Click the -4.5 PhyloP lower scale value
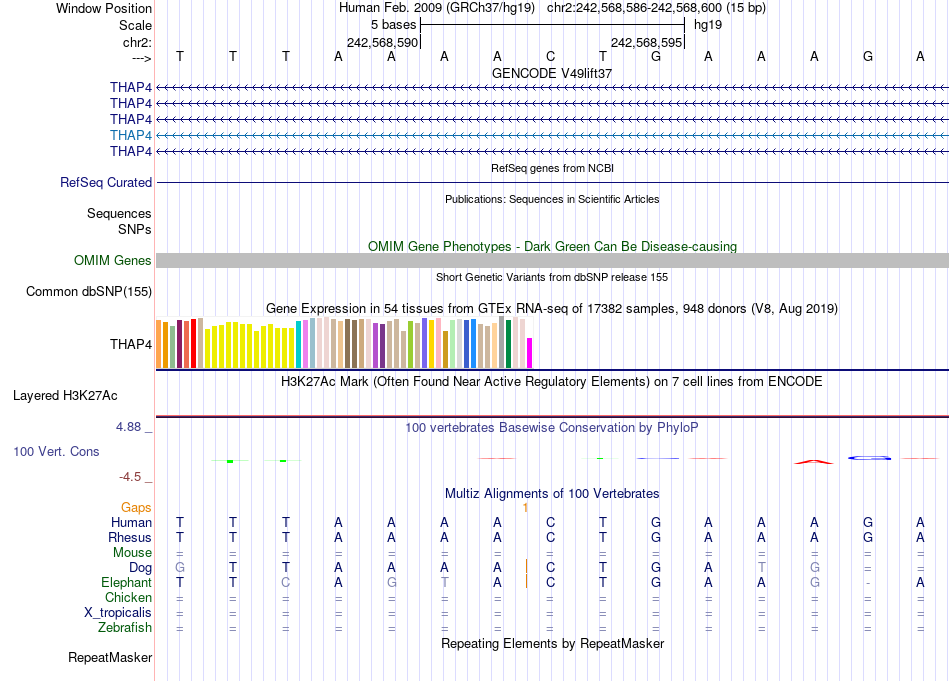The image size is (950, 681). pos(130,477)
